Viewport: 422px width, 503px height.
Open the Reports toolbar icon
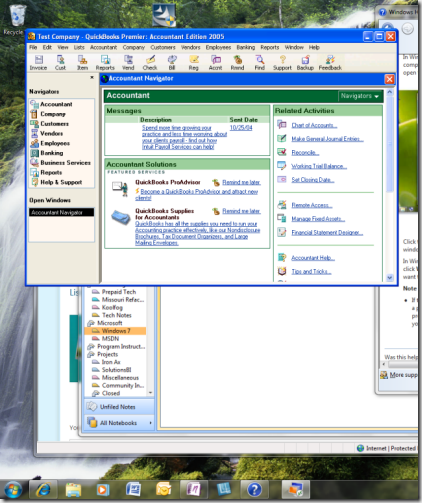pos(105,63)
